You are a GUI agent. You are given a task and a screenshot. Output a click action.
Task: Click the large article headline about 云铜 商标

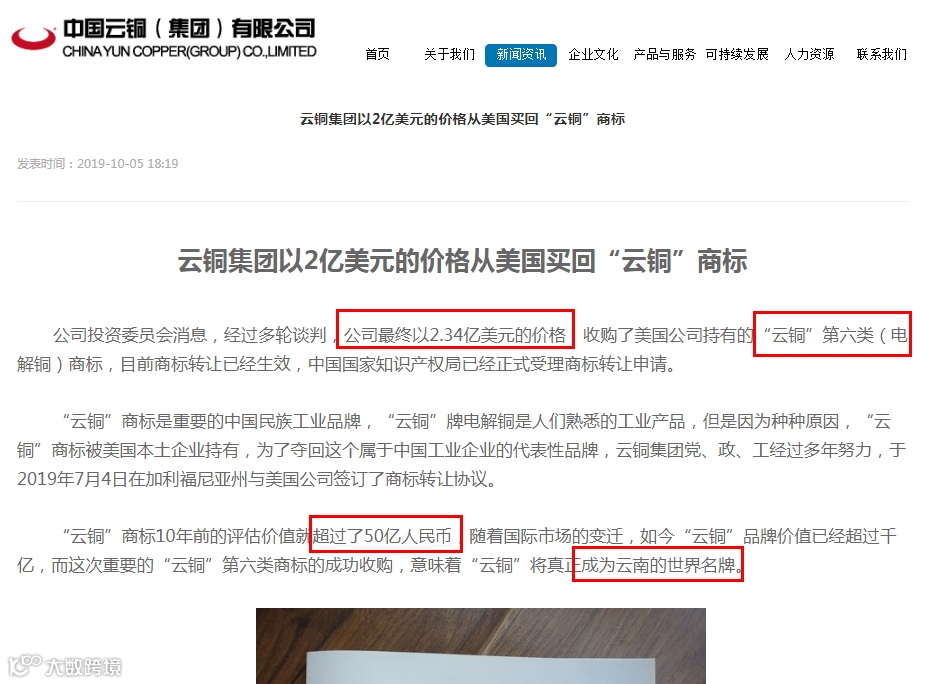tap(462, 261)
